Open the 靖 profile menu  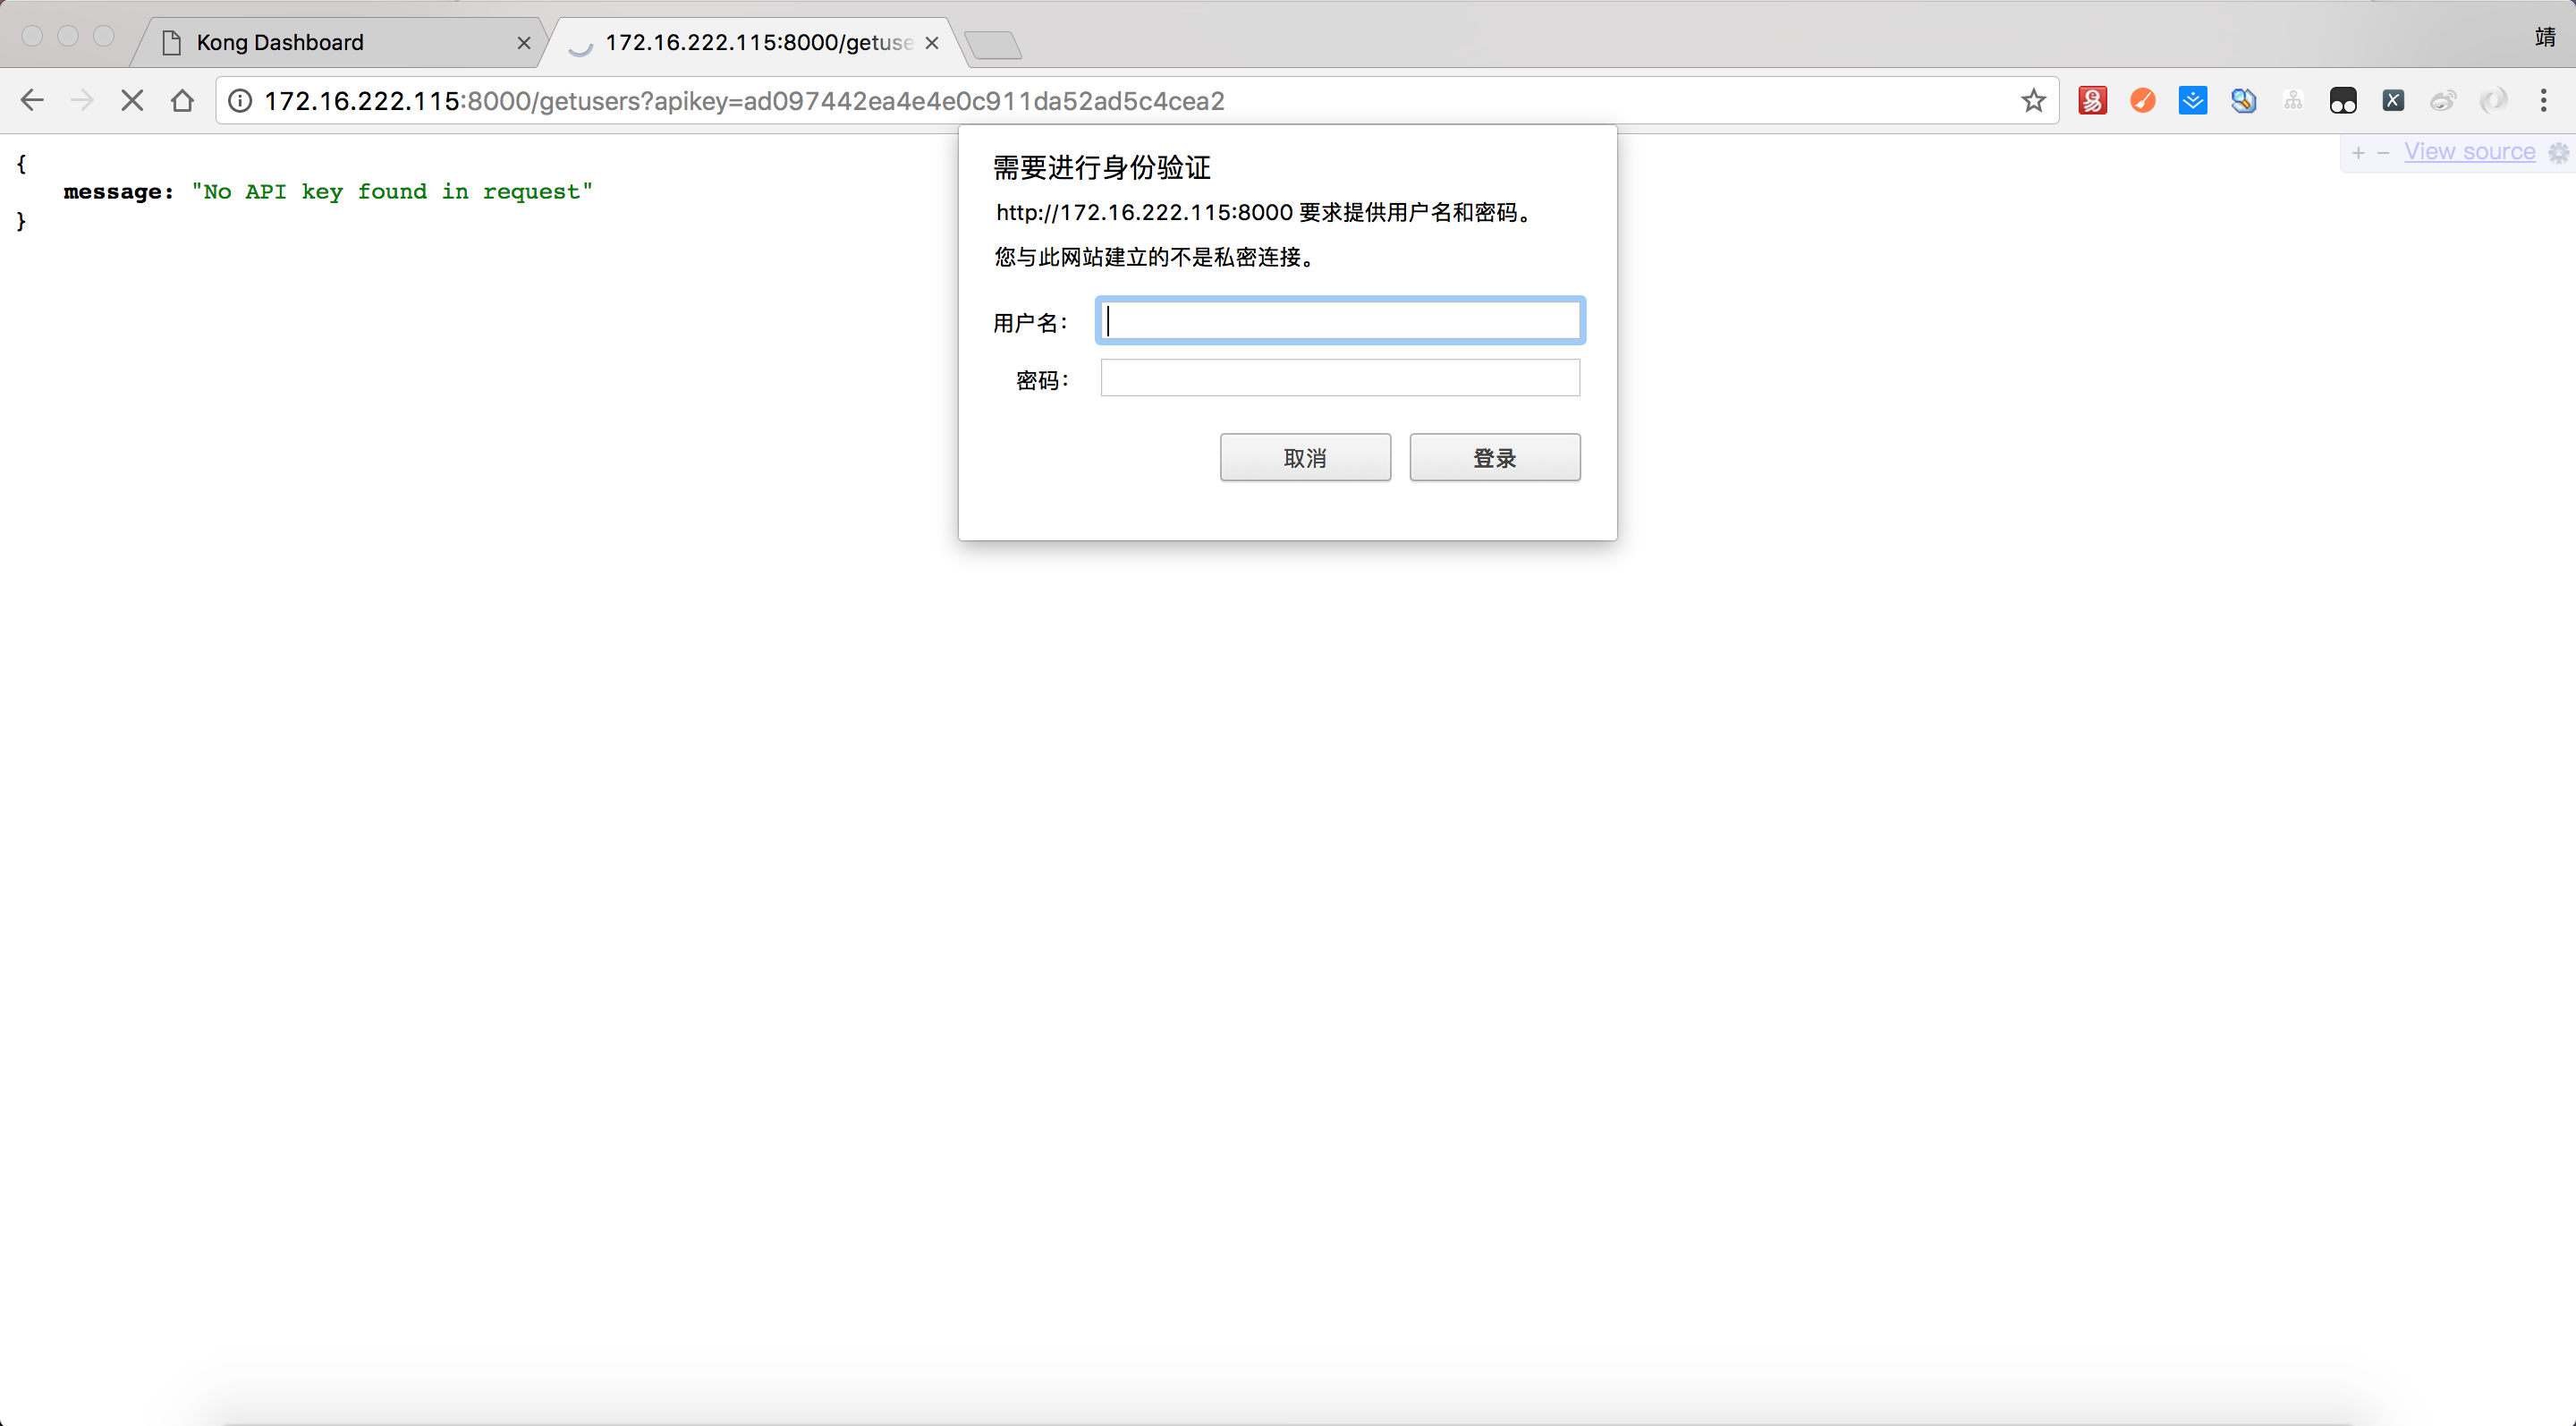[x=2545, y=37]
